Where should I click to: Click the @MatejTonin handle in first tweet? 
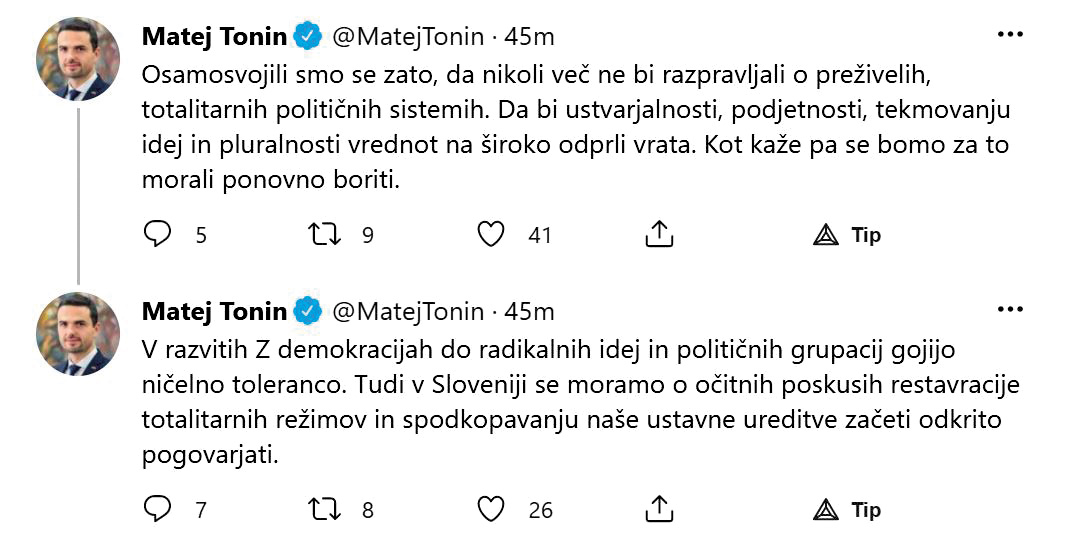407,37
